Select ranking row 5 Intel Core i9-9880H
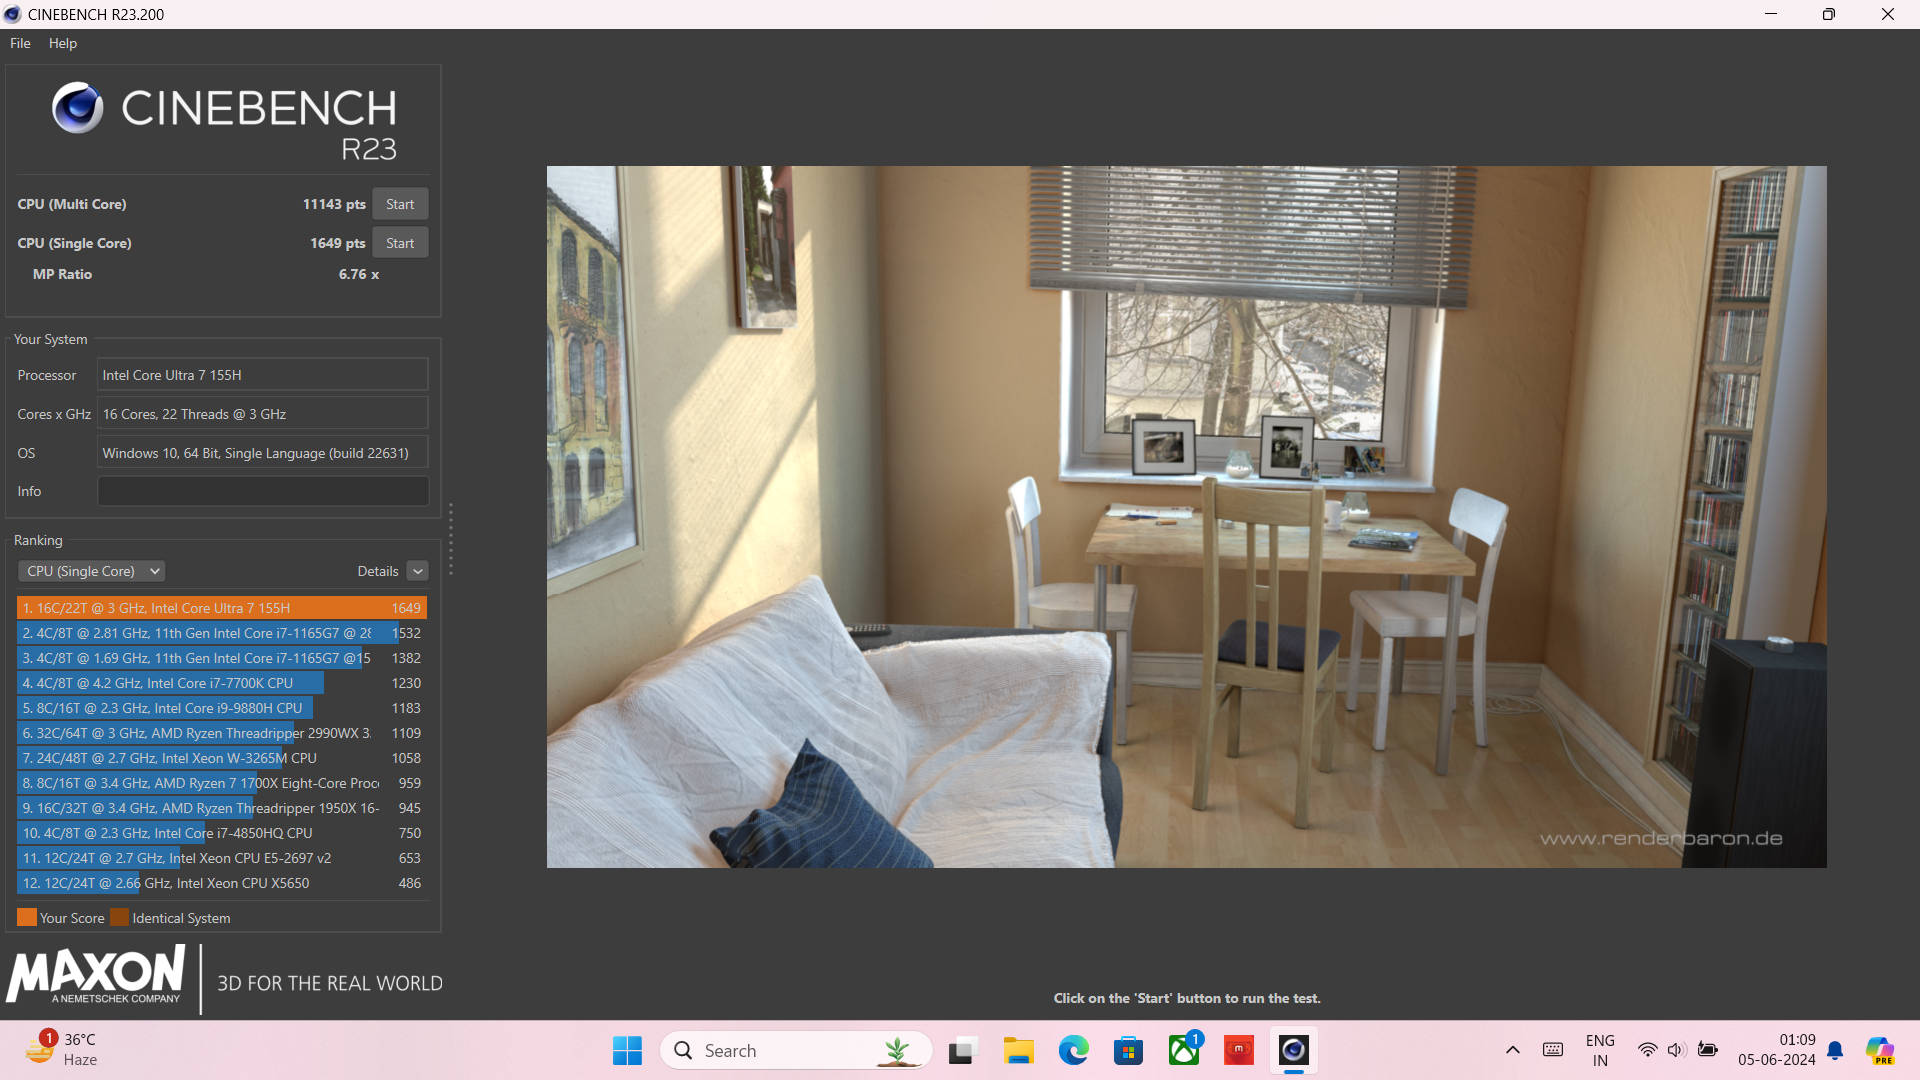 222,708
